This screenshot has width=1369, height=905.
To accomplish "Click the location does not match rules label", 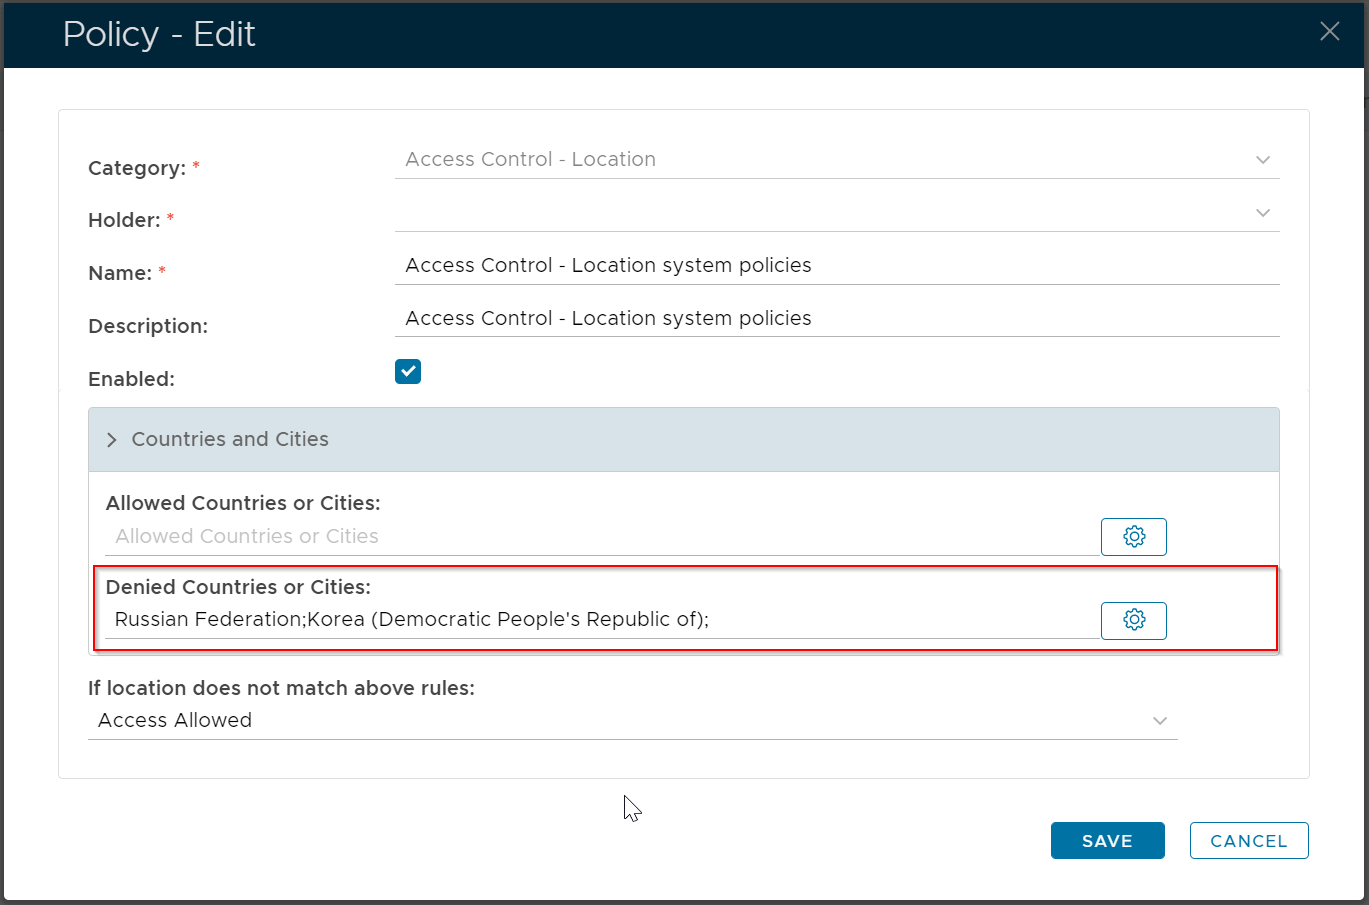I will point(281,689).
